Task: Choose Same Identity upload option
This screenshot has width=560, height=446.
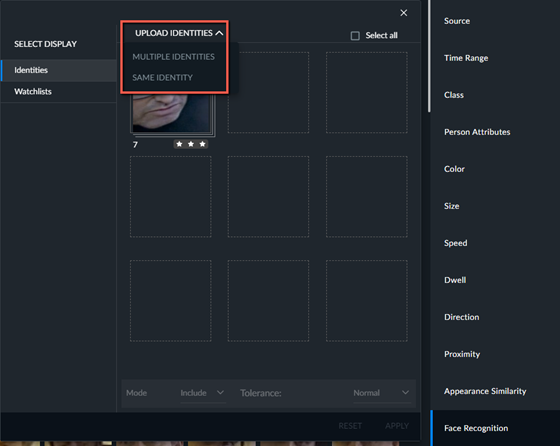Action: tap(162, 77)
